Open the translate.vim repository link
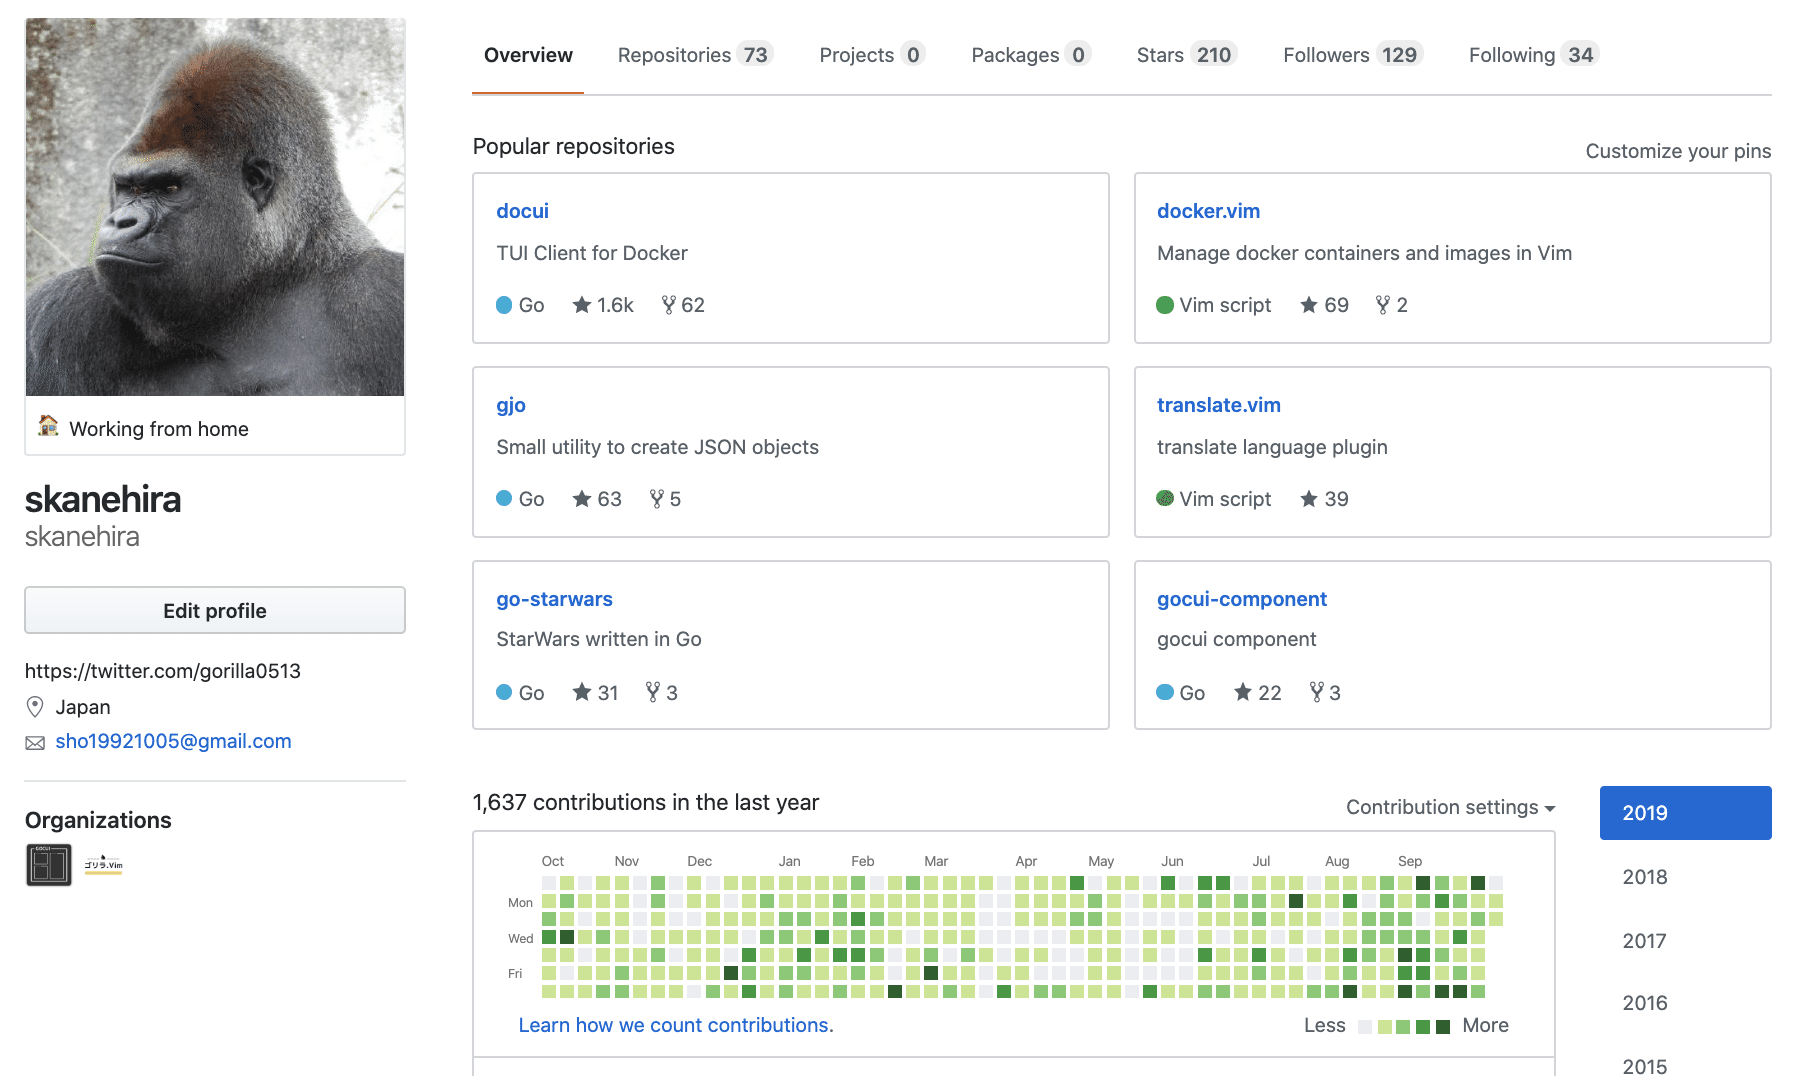Image resolution: width=1800 pixels, height=1076 pixels. 1219,405
